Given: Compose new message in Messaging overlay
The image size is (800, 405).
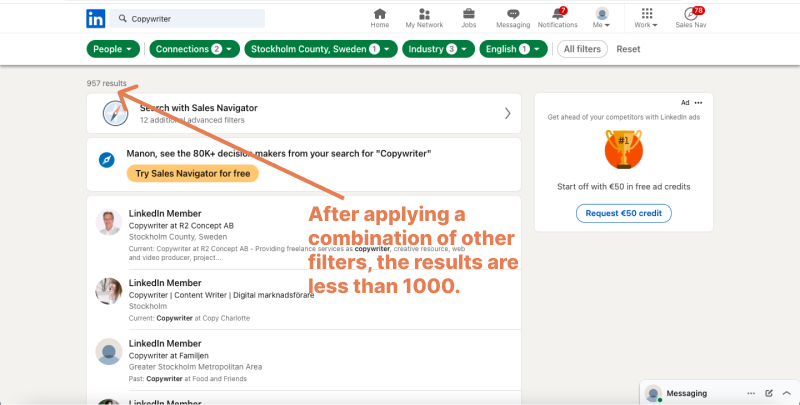Looking at the screenshot, I should coord(769,393).
